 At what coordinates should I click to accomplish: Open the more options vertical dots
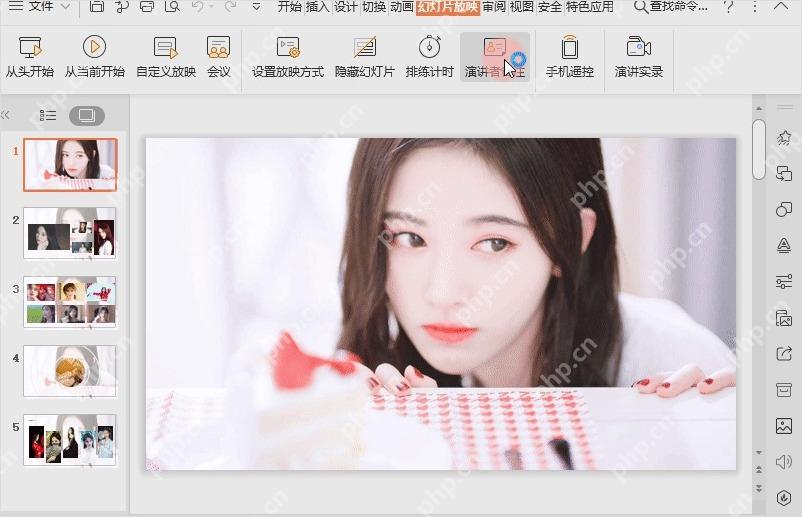755,7
